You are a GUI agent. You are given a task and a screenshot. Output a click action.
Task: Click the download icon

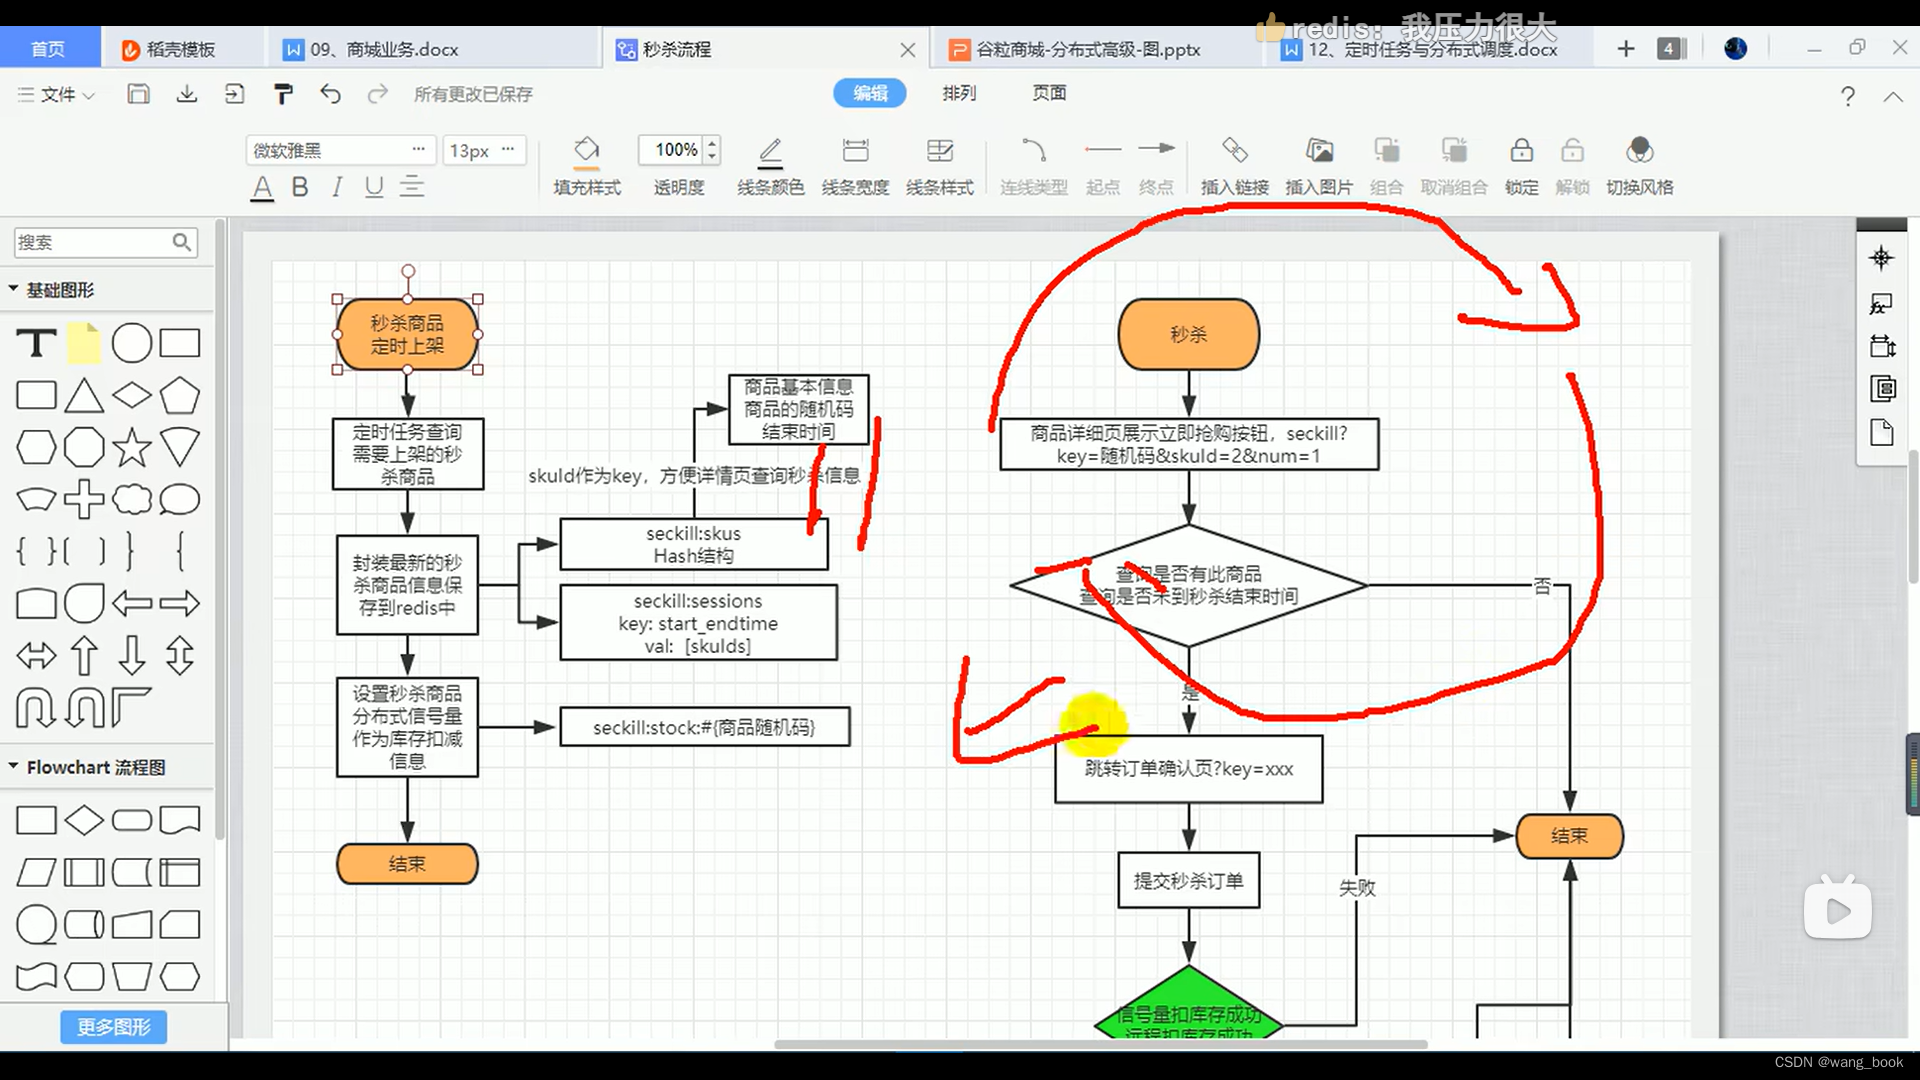click(187, 94)
